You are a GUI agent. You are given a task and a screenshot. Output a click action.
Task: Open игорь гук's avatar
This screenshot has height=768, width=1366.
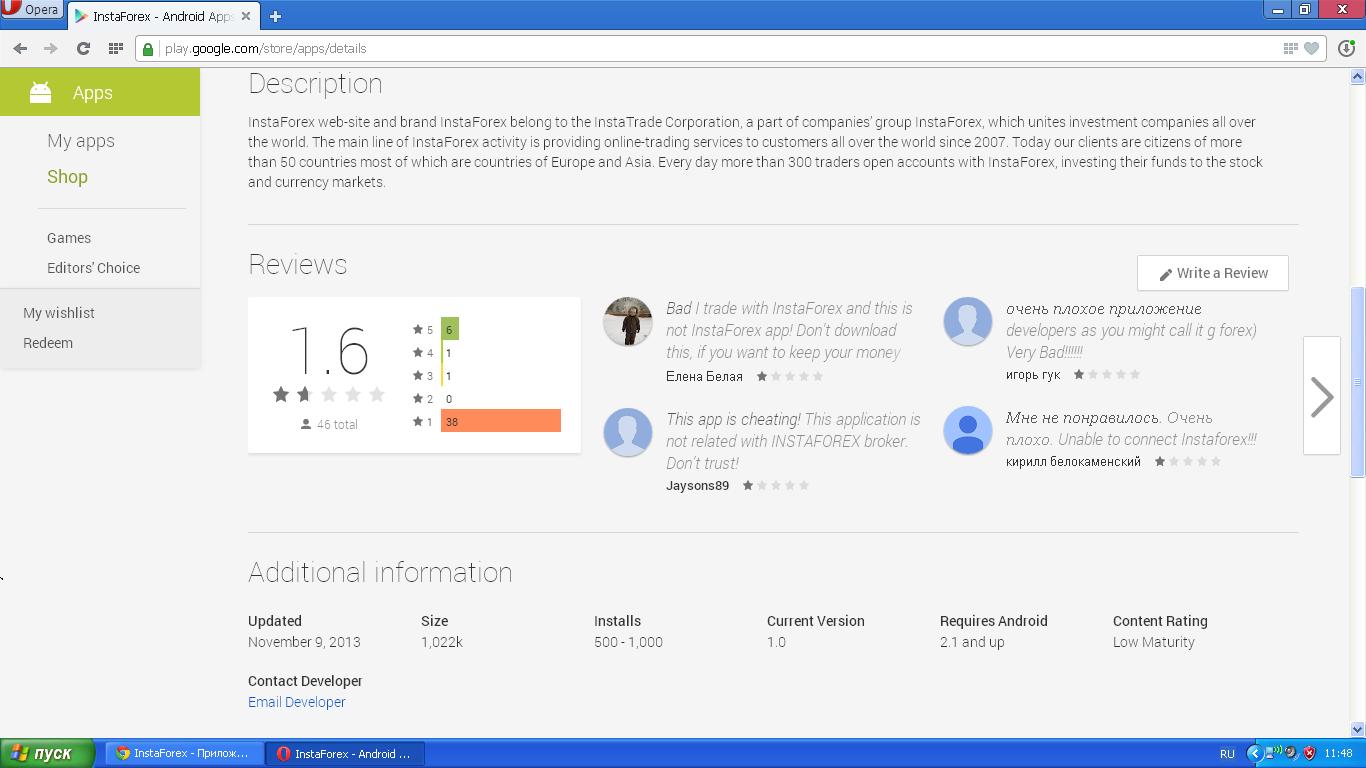(x=968, y=321)
